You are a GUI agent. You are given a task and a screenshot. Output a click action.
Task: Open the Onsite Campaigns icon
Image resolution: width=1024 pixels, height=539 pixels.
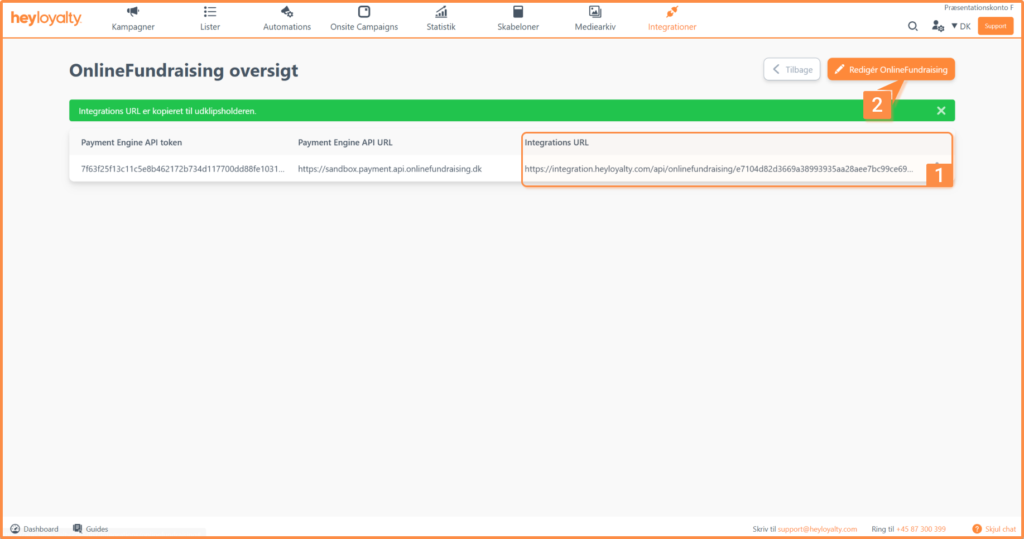pos(364,11)
